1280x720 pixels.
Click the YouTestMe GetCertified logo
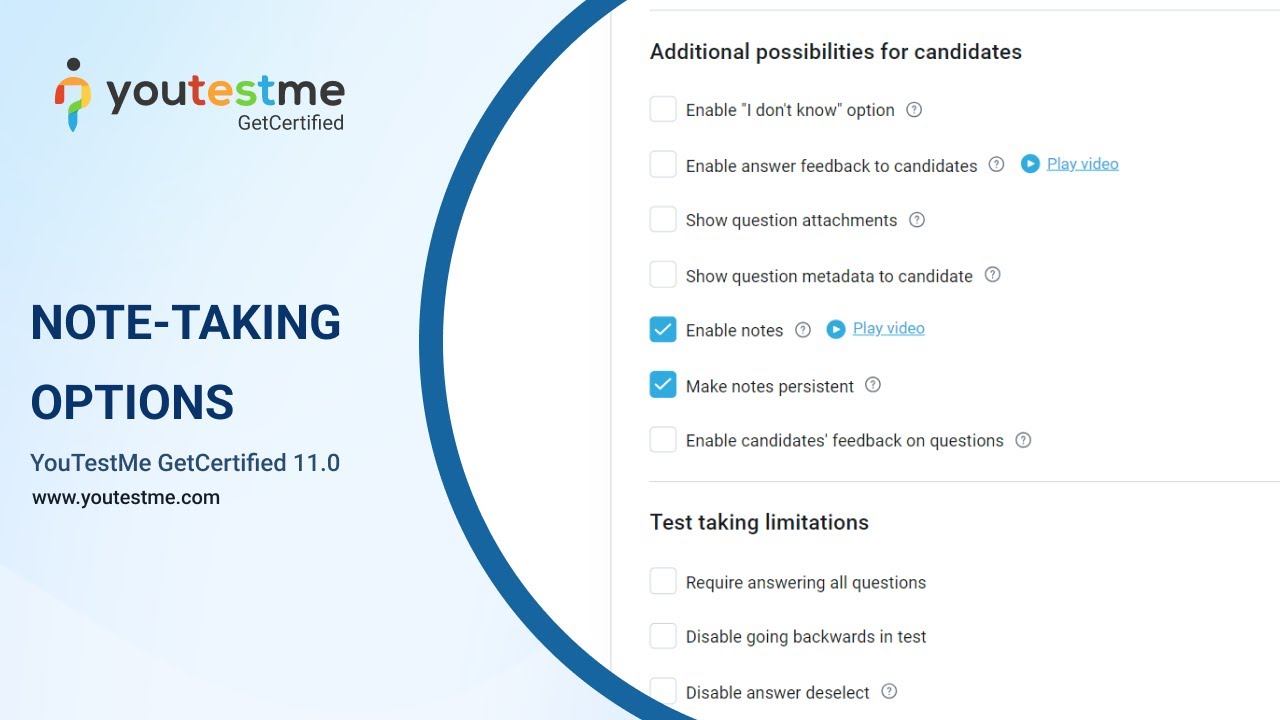pyautogui.click(x=200, y=96)
